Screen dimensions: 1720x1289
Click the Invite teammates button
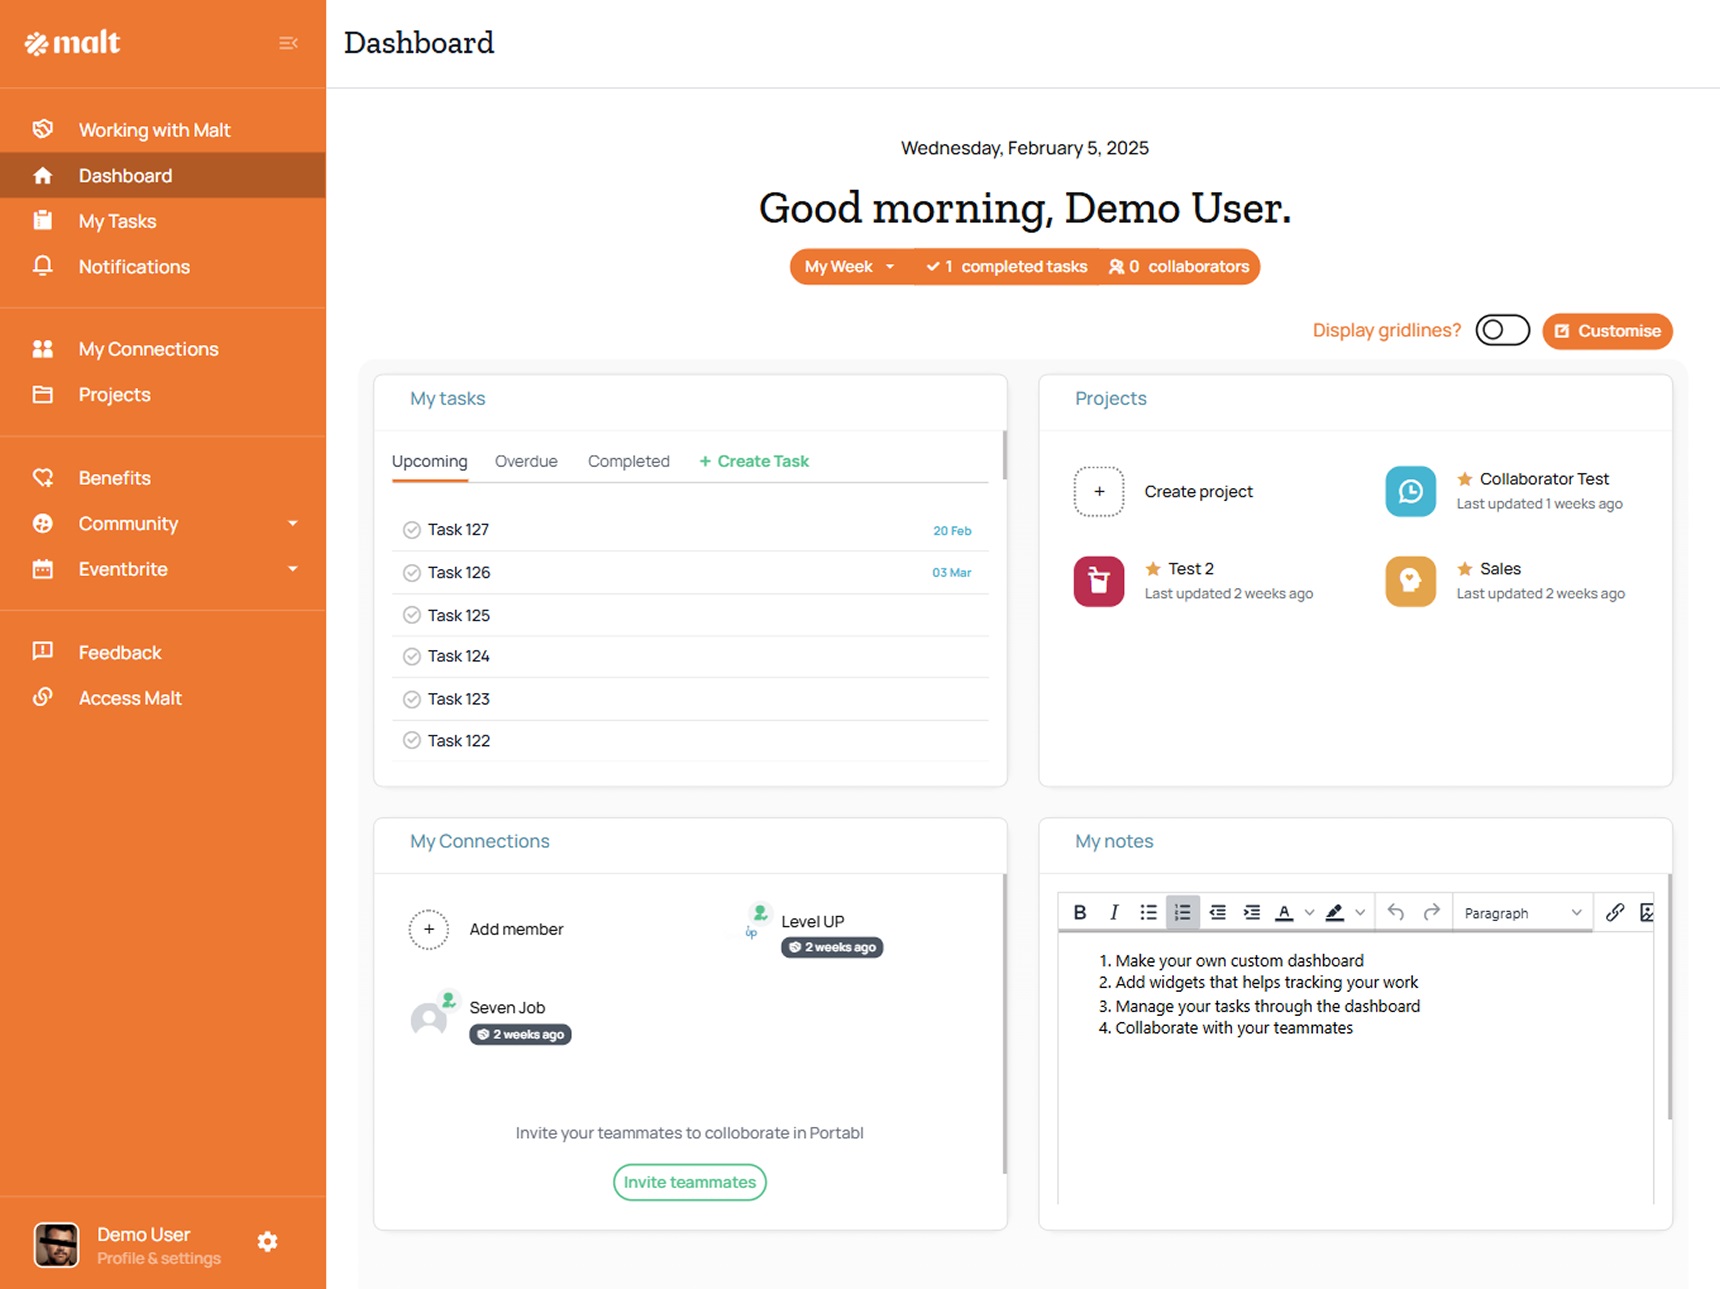coord(689,1182)
